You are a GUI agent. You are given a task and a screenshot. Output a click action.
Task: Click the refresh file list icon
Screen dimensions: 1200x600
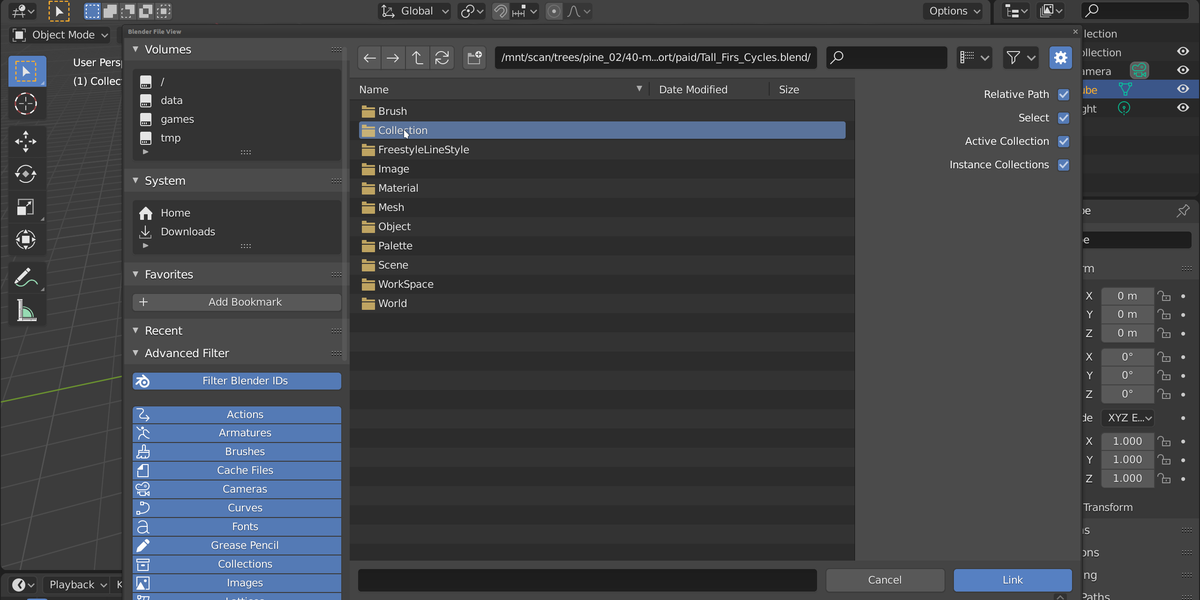click(x=442, y=58)
